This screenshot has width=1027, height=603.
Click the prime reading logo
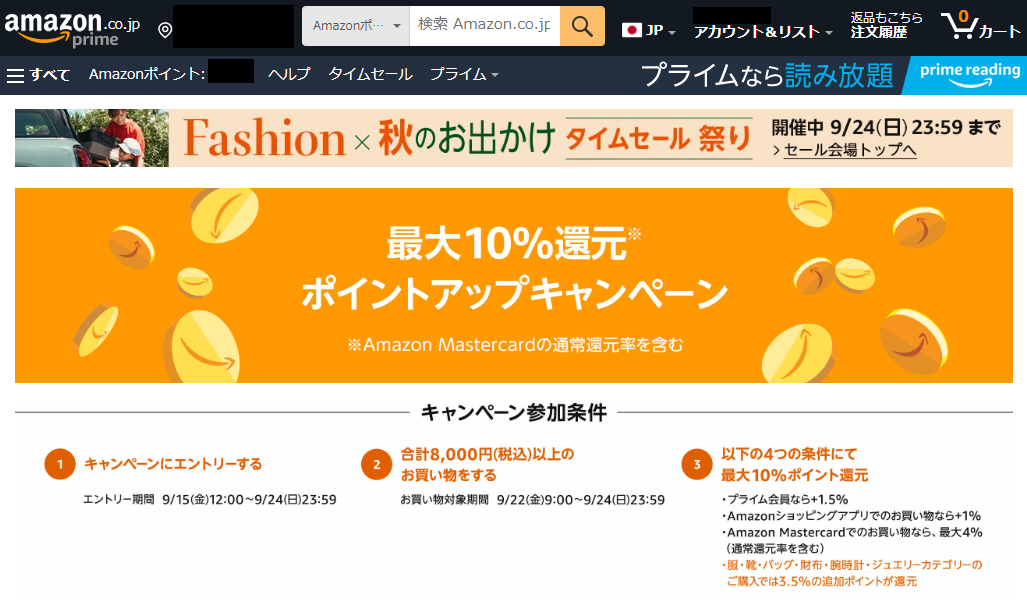(969, 75)
